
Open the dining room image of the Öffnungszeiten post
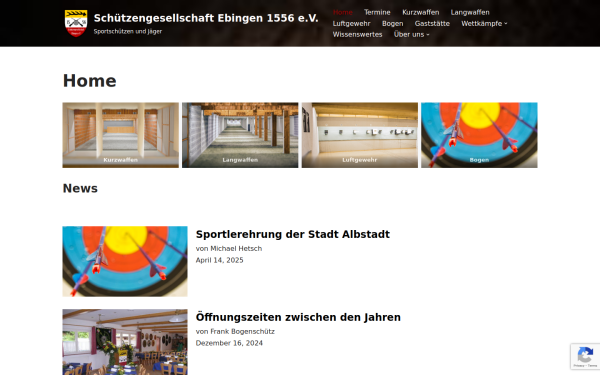click(125, 342)
